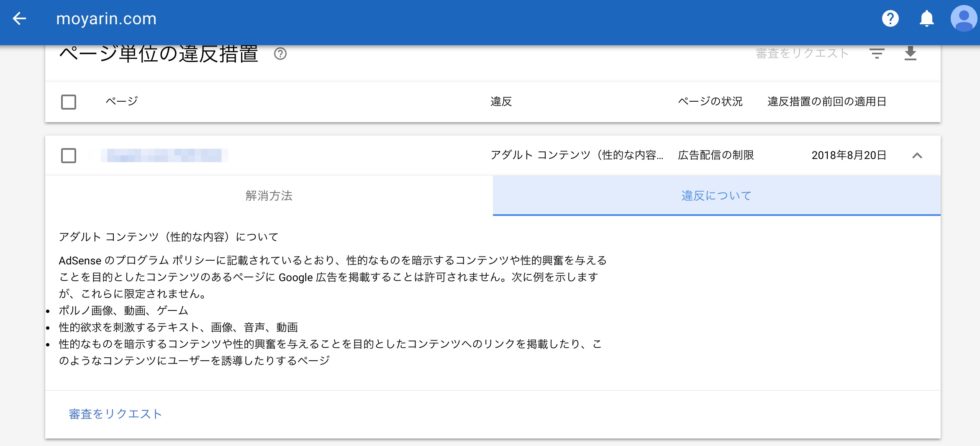The image size is (980, 446).
Task: Open the blurred page URL in the row
Action: click(x=165, y=155)
